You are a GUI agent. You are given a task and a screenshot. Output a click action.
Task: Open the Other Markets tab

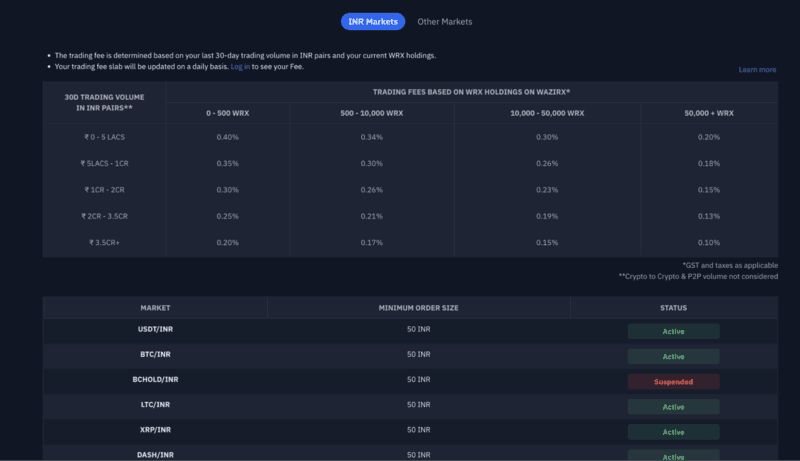(444, 21)
